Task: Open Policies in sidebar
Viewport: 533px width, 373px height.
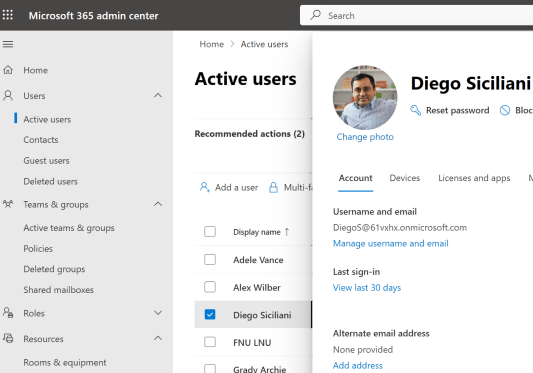Action: tap(38, 249)
